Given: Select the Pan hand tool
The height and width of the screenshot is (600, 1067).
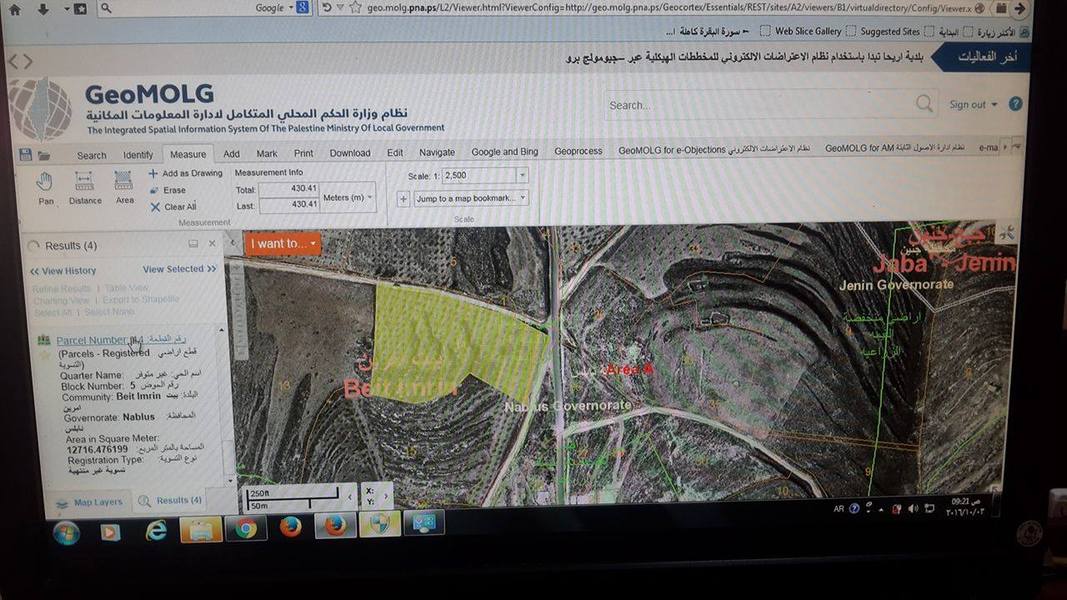Looking at the screenshot, I should click(x=45, y=183).
